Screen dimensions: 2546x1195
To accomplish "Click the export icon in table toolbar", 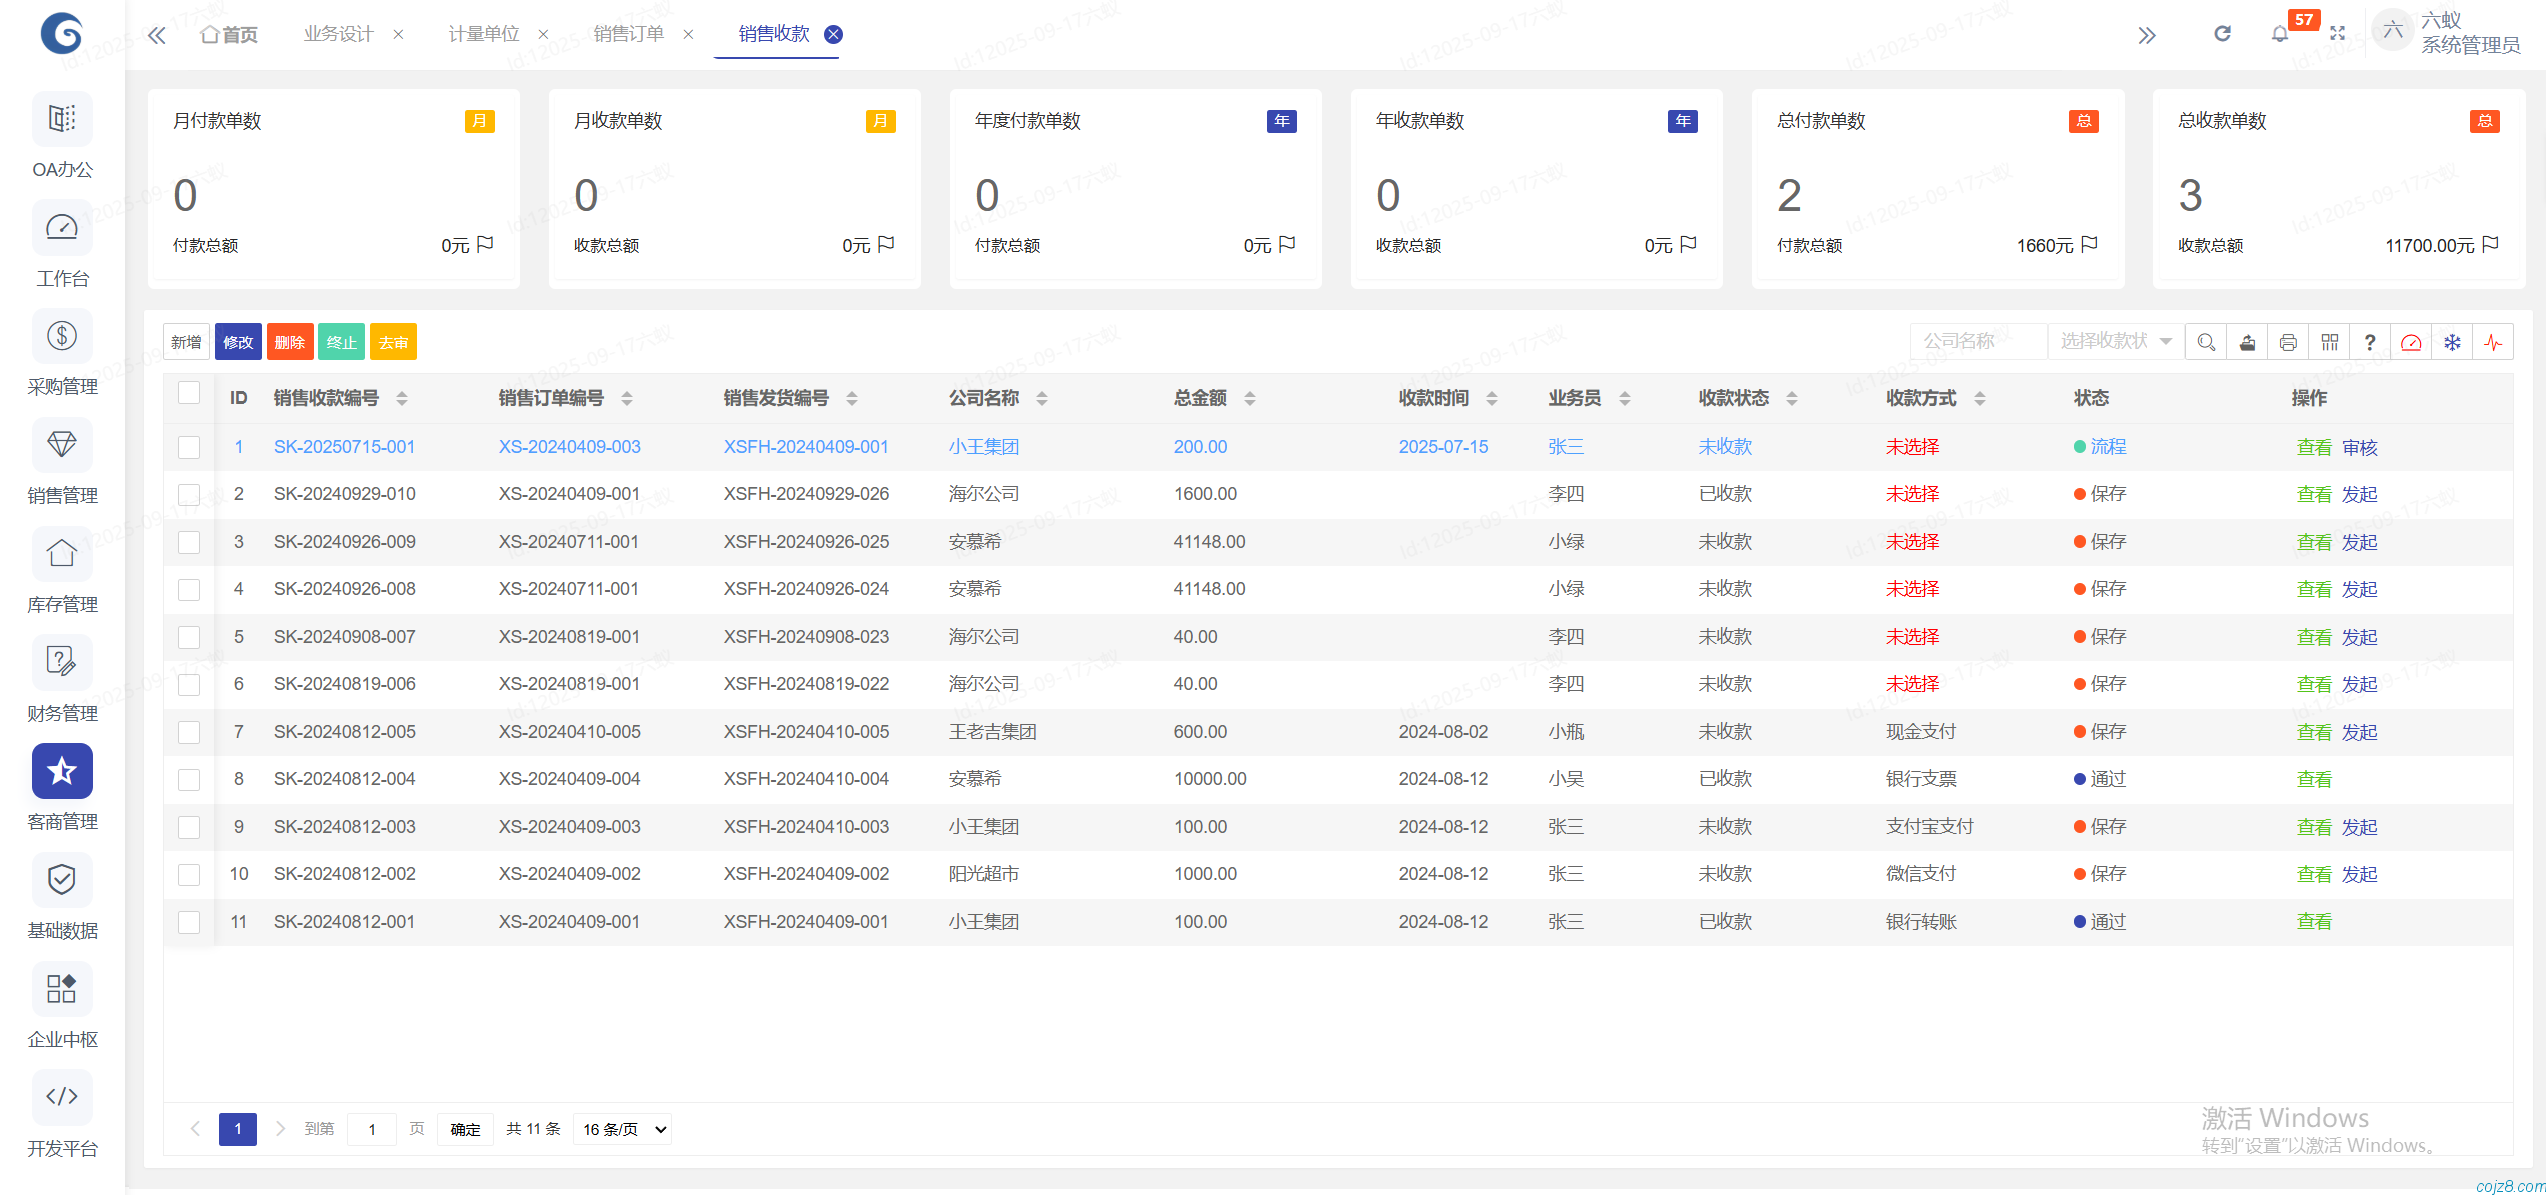I will tap(2247, 342).
